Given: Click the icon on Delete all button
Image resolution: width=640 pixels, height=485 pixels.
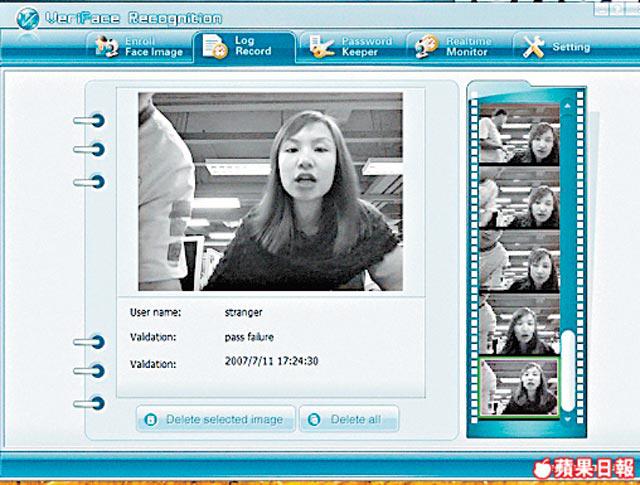Looking at the screenshot, I should coord(315,420).
